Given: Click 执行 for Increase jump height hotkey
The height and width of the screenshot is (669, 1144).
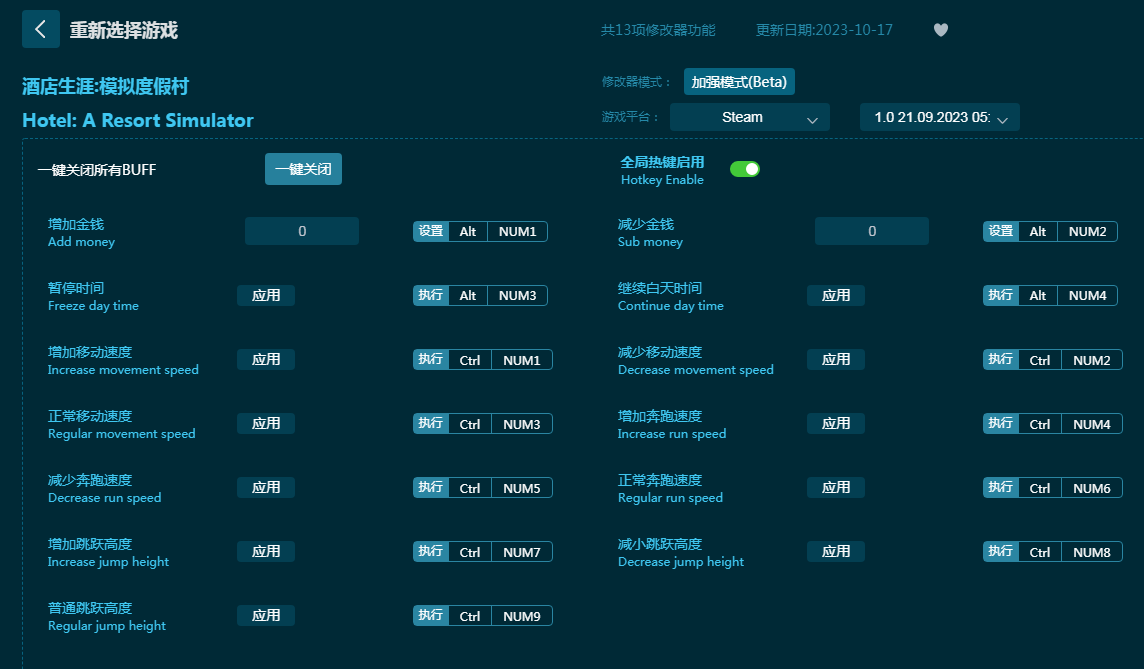Looking at the screenshot, I should coord(430,552).
